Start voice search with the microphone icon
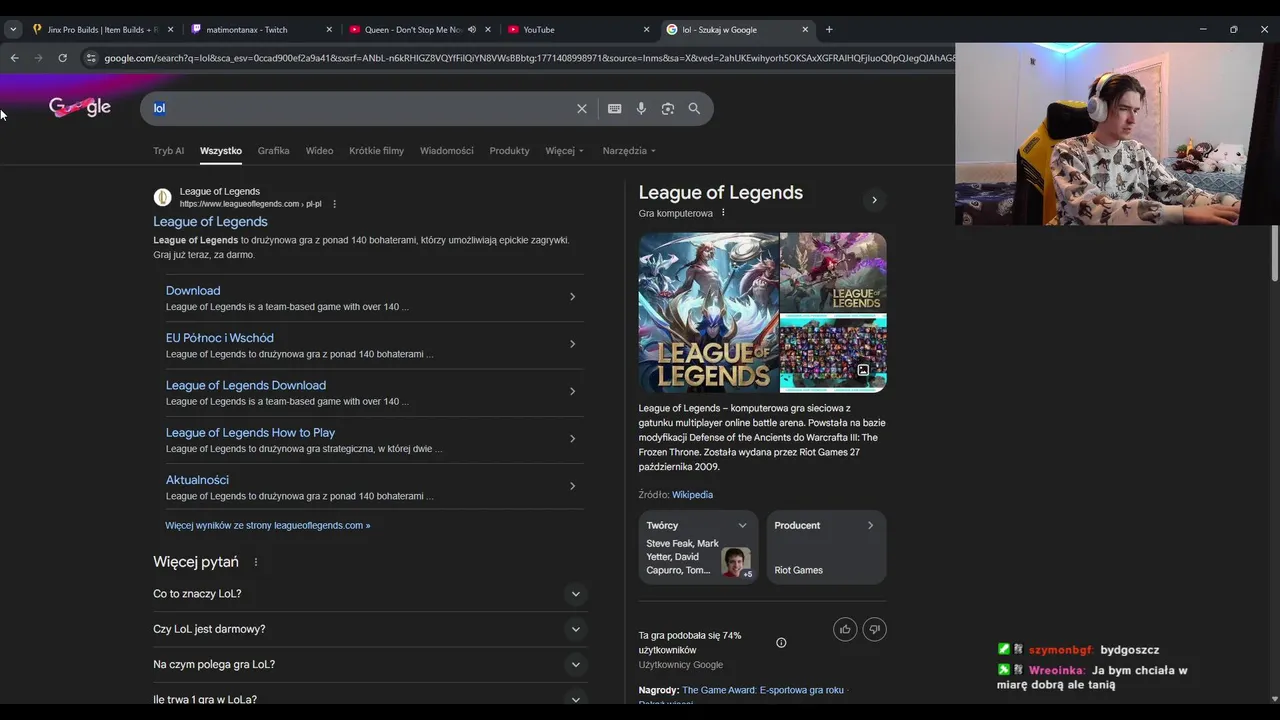This screenshot has height=720, width=1280. [x=641, y=108]
